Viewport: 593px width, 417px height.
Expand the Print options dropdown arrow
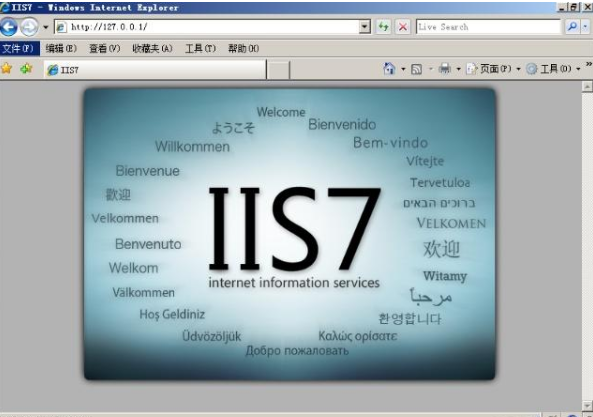click(458, 69)
